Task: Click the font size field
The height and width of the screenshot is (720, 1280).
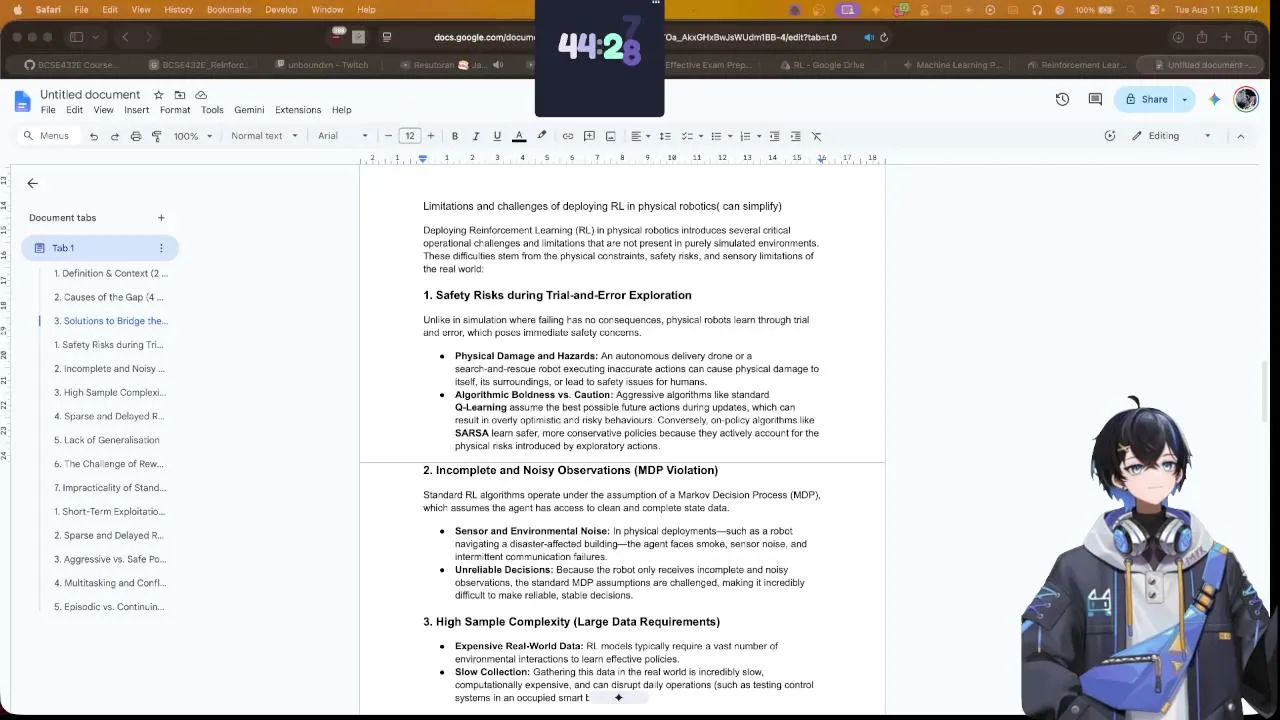Action: pos(410,136)
